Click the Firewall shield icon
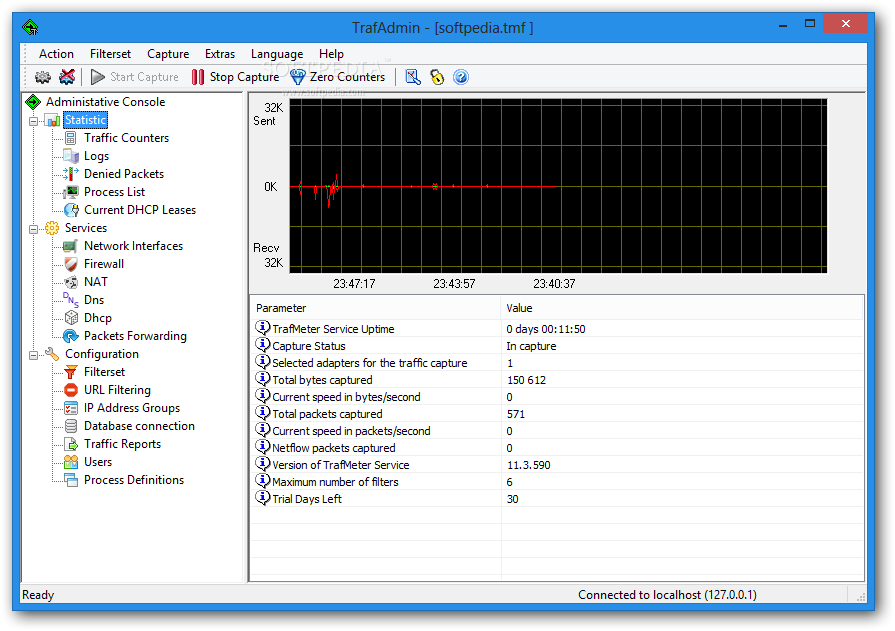This screenshot has width=895, height=631. [71, 264]
